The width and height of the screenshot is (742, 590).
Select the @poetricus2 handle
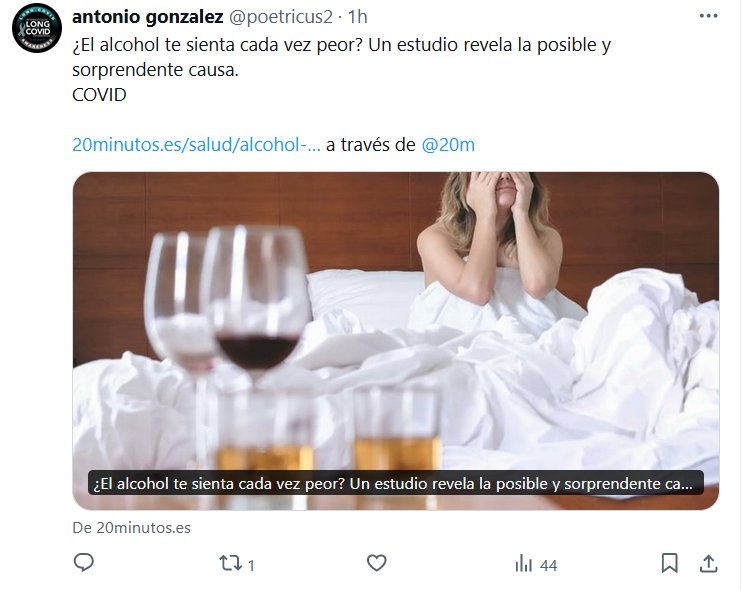click(281, 17)
